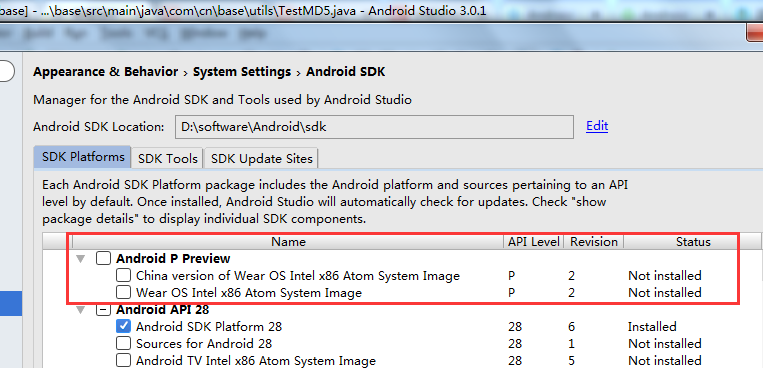This screenshot has width=763, height=368.
Task: Sort by the Revision column header
Action: click(x=594, y=242)
